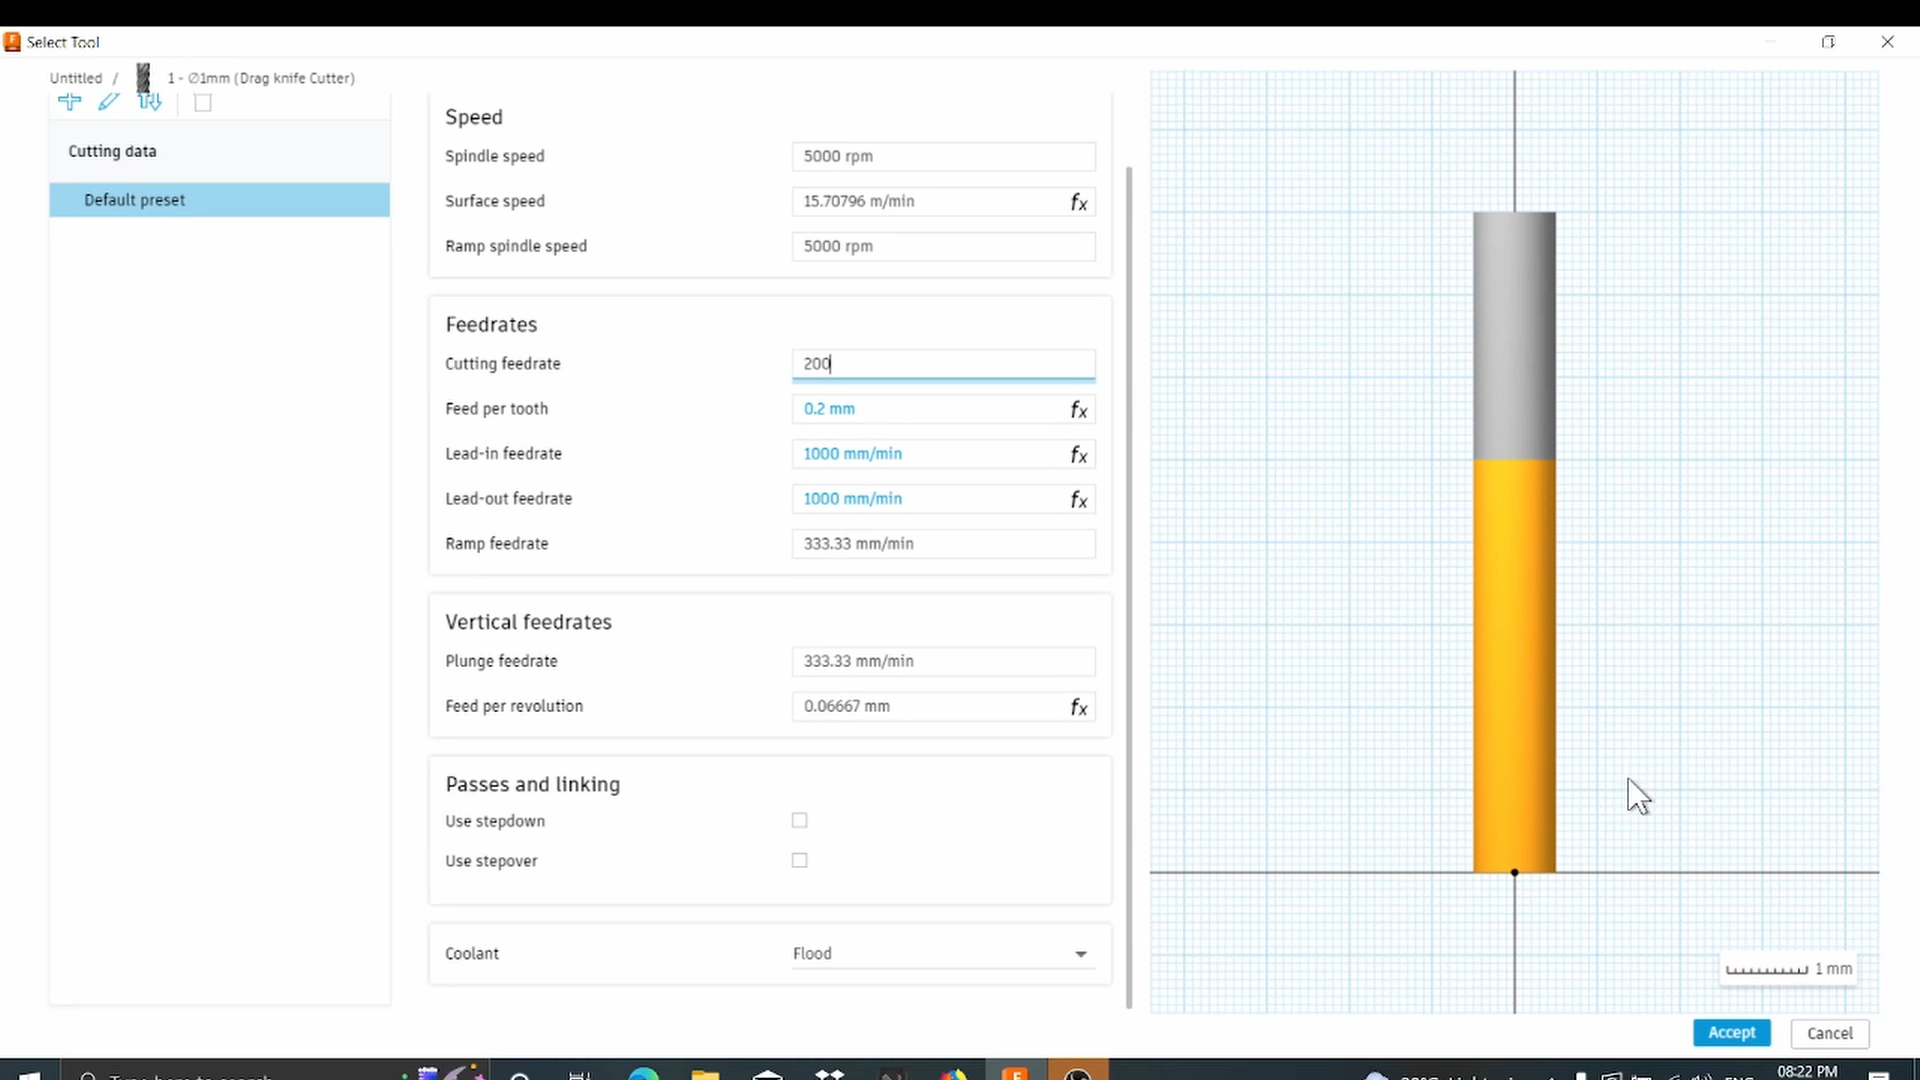Enable the Use stepdown option

click(x=798, y=820)
